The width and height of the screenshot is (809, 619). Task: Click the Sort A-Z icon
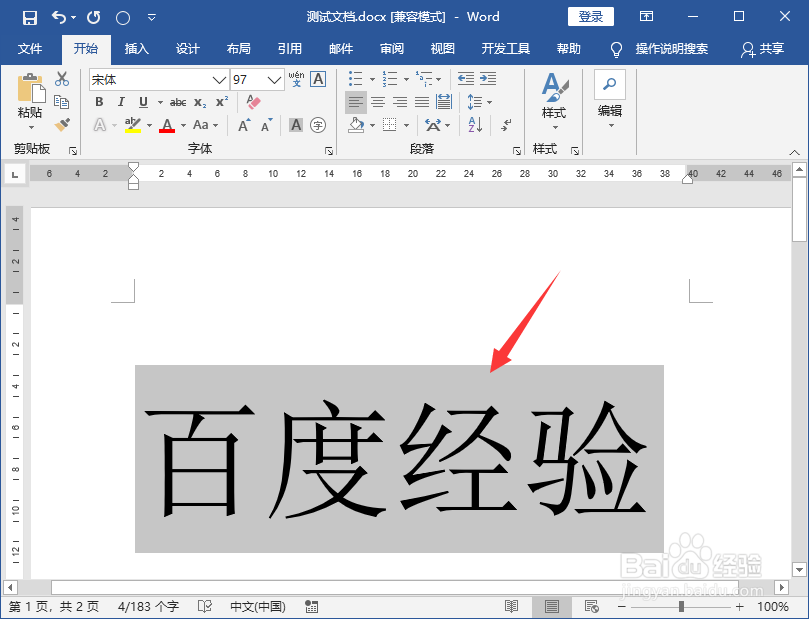[x=475, y=125]
